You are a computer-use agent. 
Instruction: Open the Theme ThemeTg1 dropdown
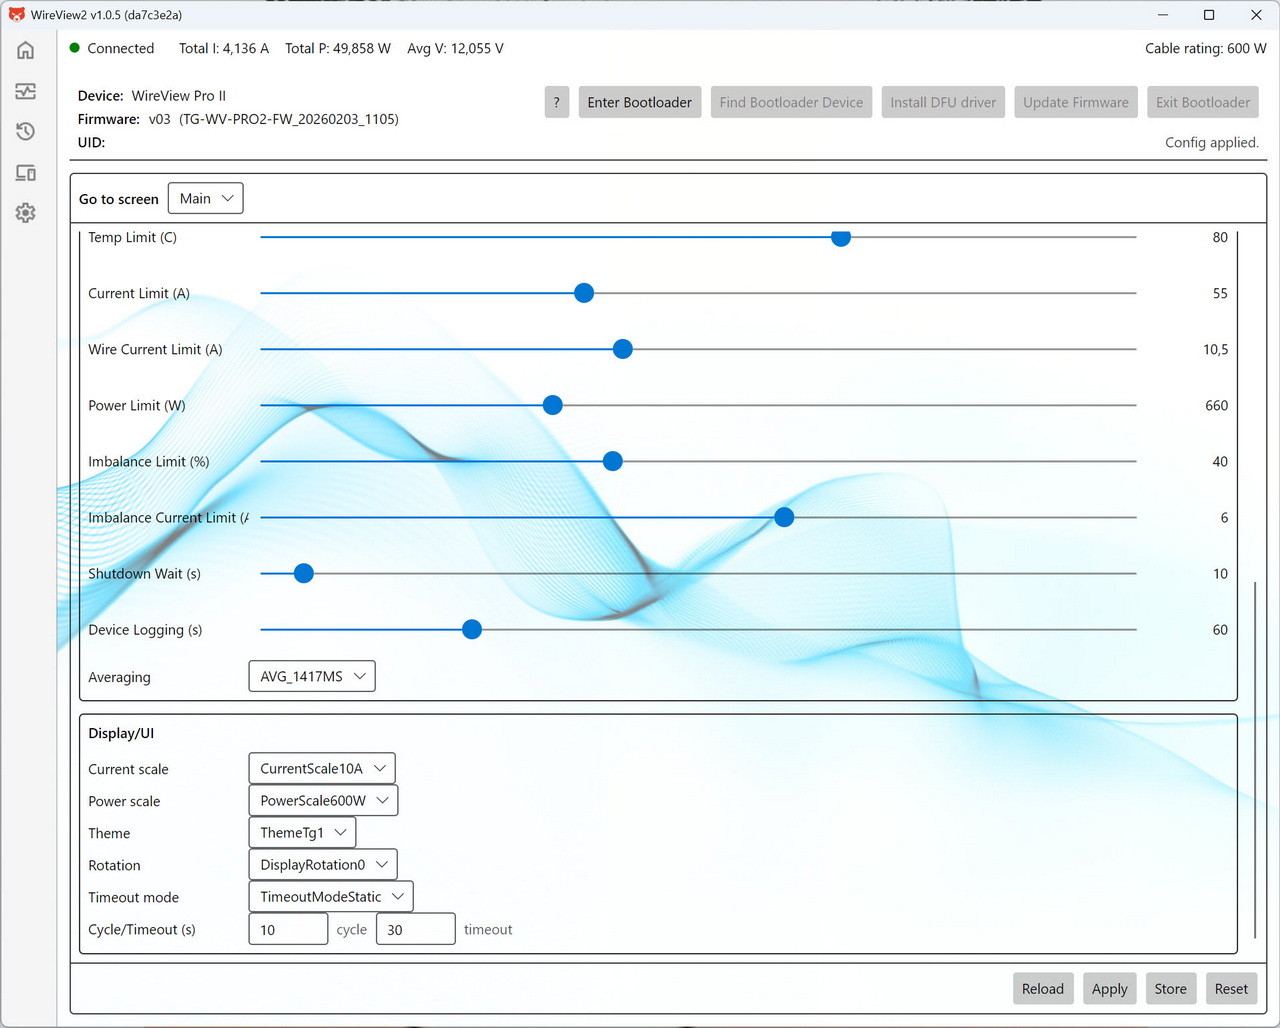coord(302,833)
